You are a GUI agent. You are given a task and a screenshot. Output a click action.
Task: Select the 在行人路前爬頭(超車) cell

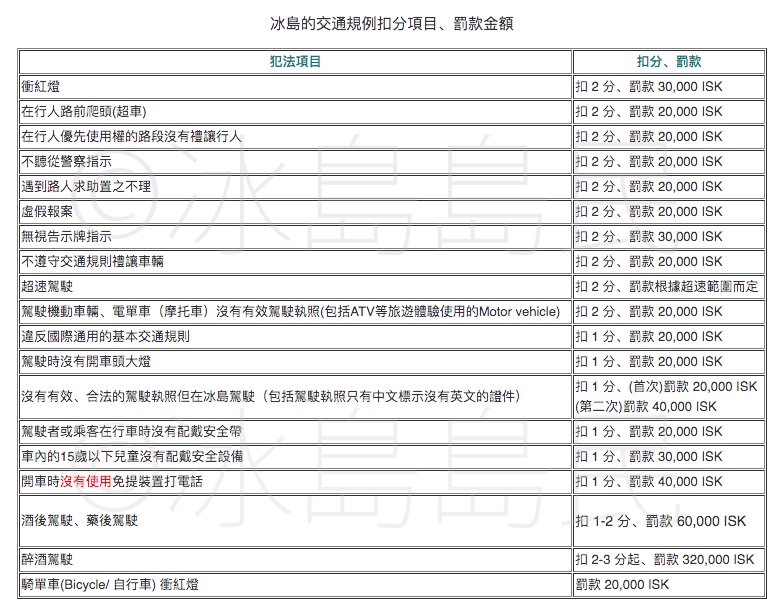(x=295, y=112)
